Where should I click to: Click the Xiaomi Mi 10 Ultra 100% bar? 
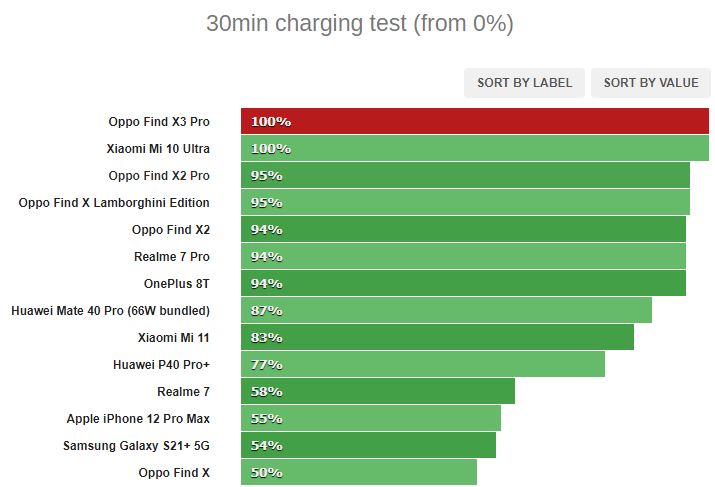click(475, 148)
